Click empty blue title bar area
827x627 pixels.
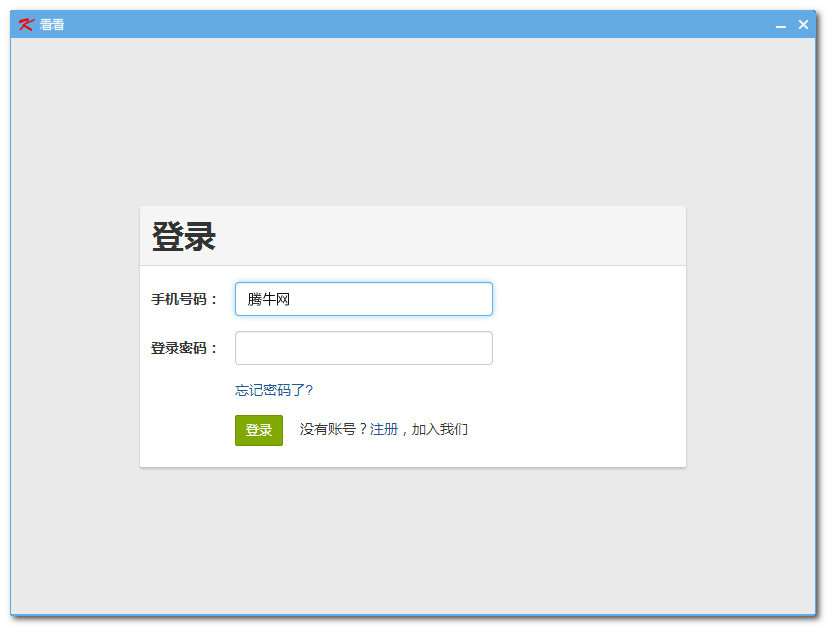[400, 25]
